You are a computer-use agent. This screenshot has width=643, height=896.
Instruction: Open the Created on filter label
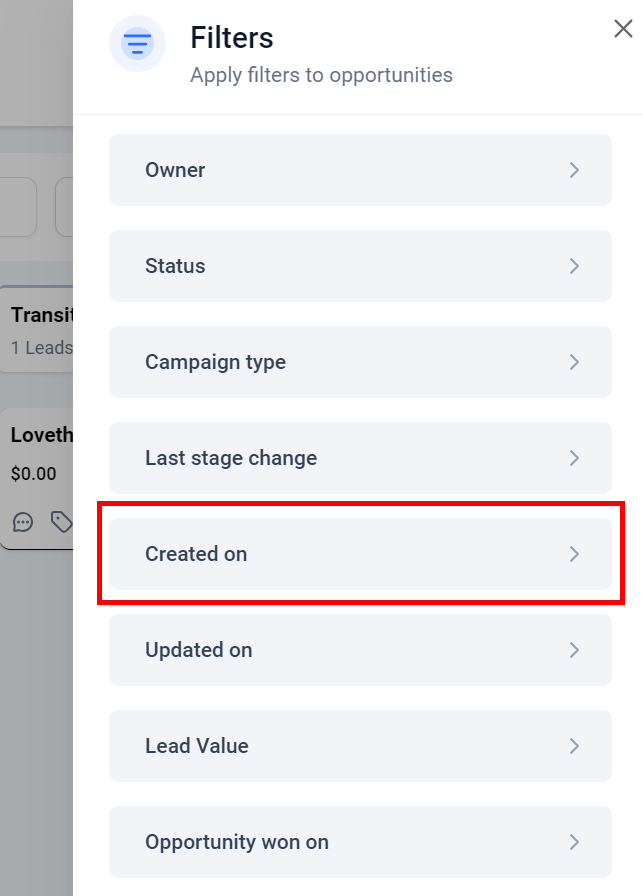click(196, 554)
